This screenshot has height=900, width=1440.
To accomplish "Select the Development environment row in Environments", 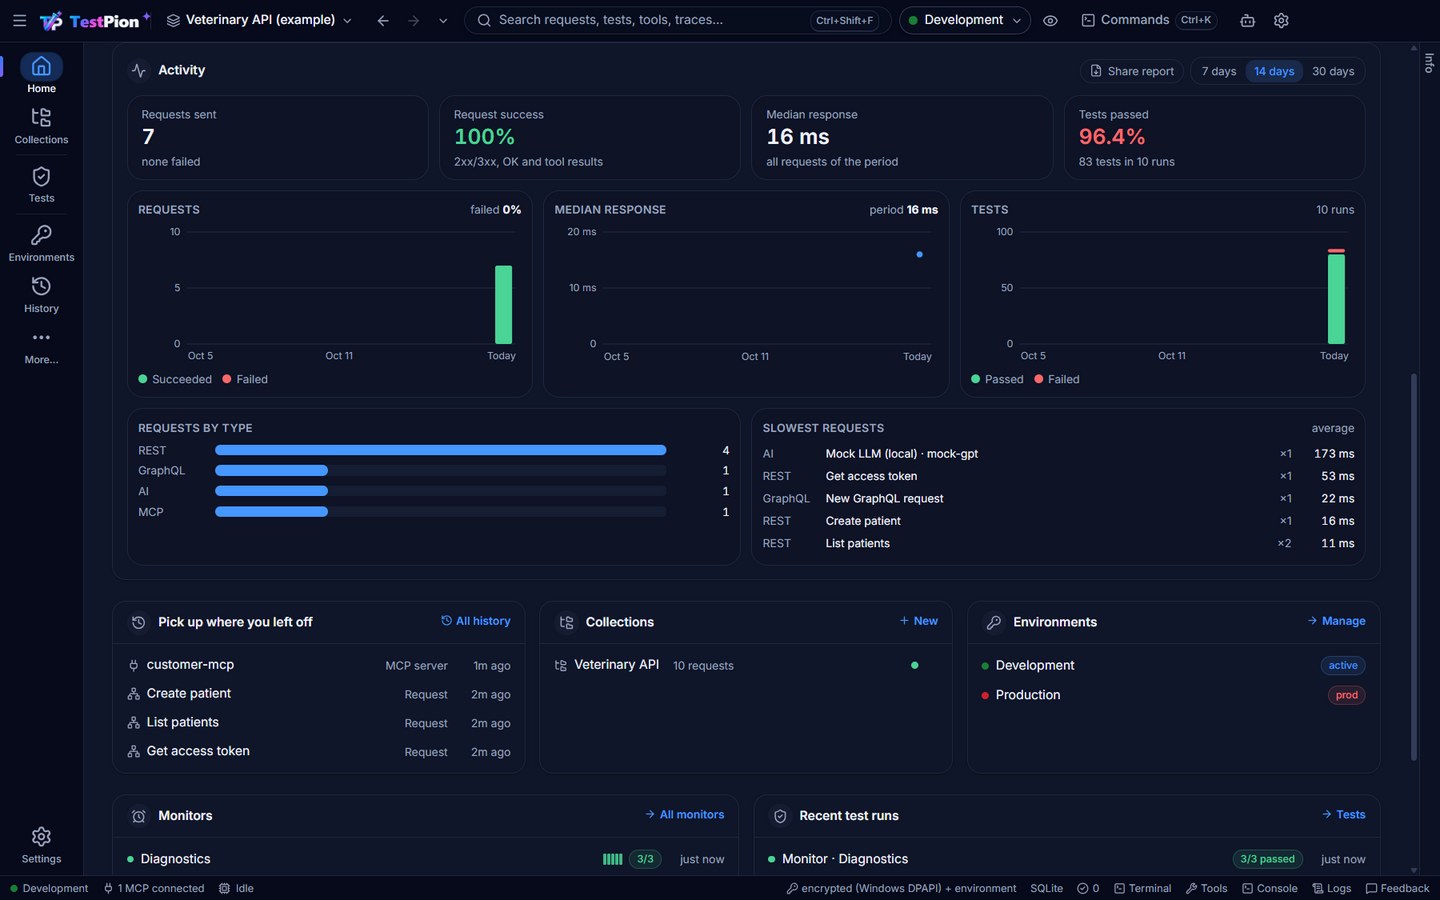I will 1173,665.
